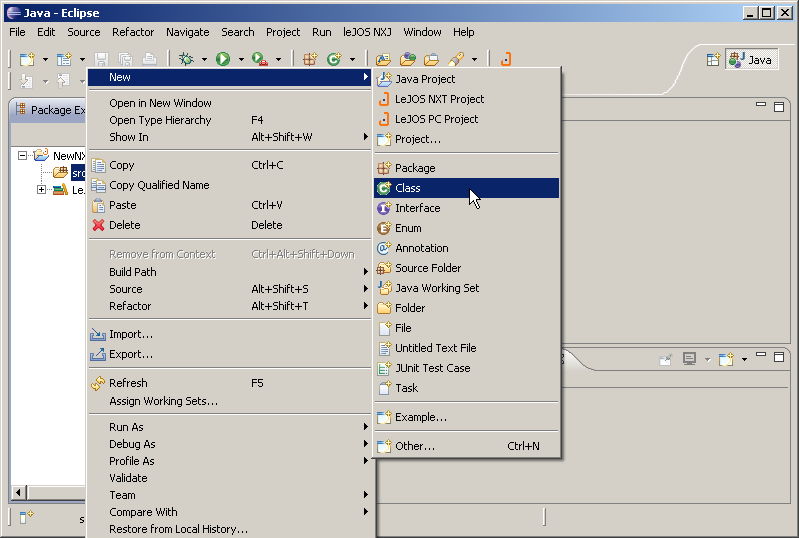Expand the leJOS library tree node
Image resolution: width=799 pixels, height=538 pixels.
coord(41,190)
